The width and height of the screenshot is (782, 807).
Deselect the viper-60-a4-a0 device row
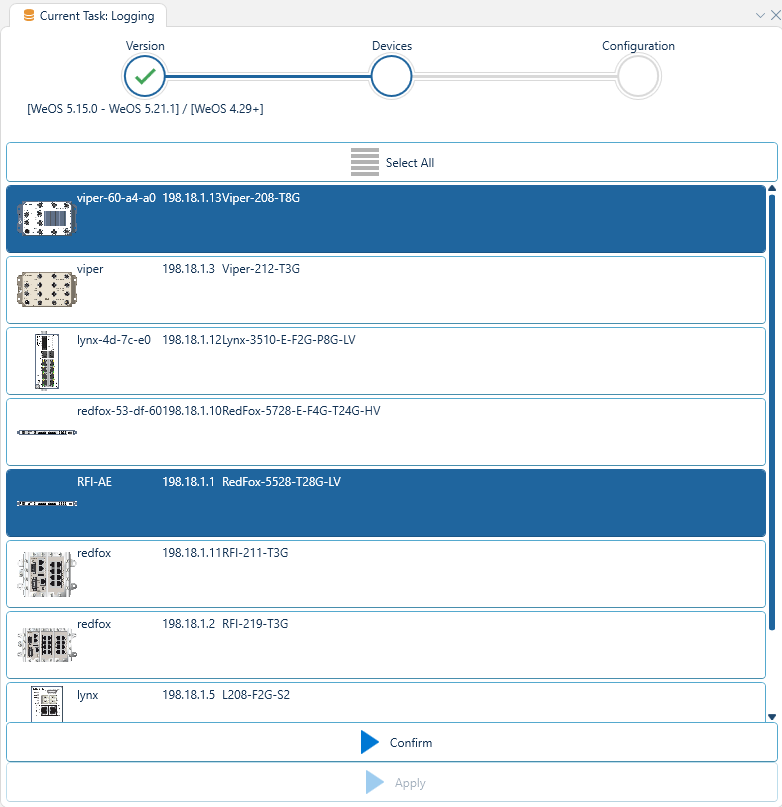point(386,219)
